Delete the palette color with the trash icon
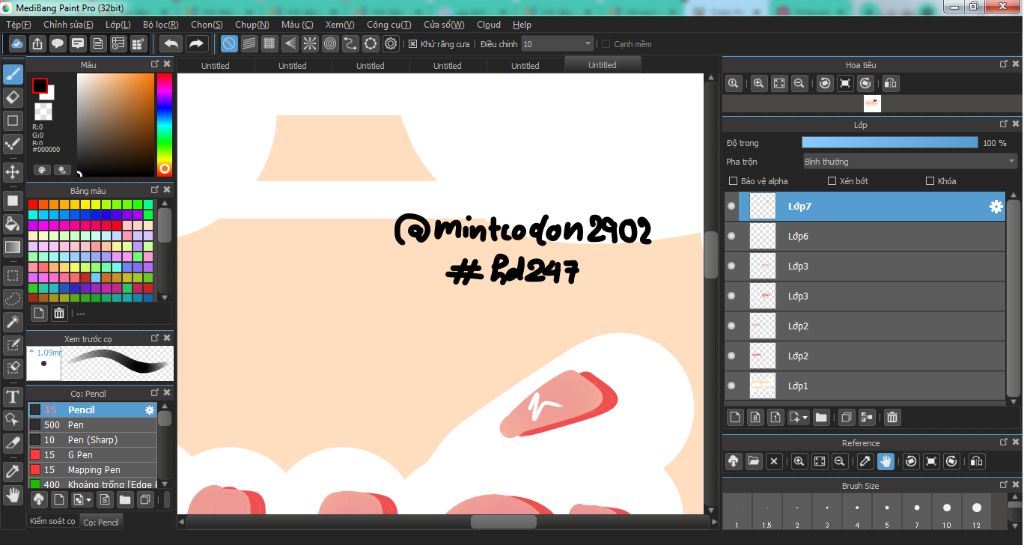This screenshot has width=1024, height=548. [59, 314]
